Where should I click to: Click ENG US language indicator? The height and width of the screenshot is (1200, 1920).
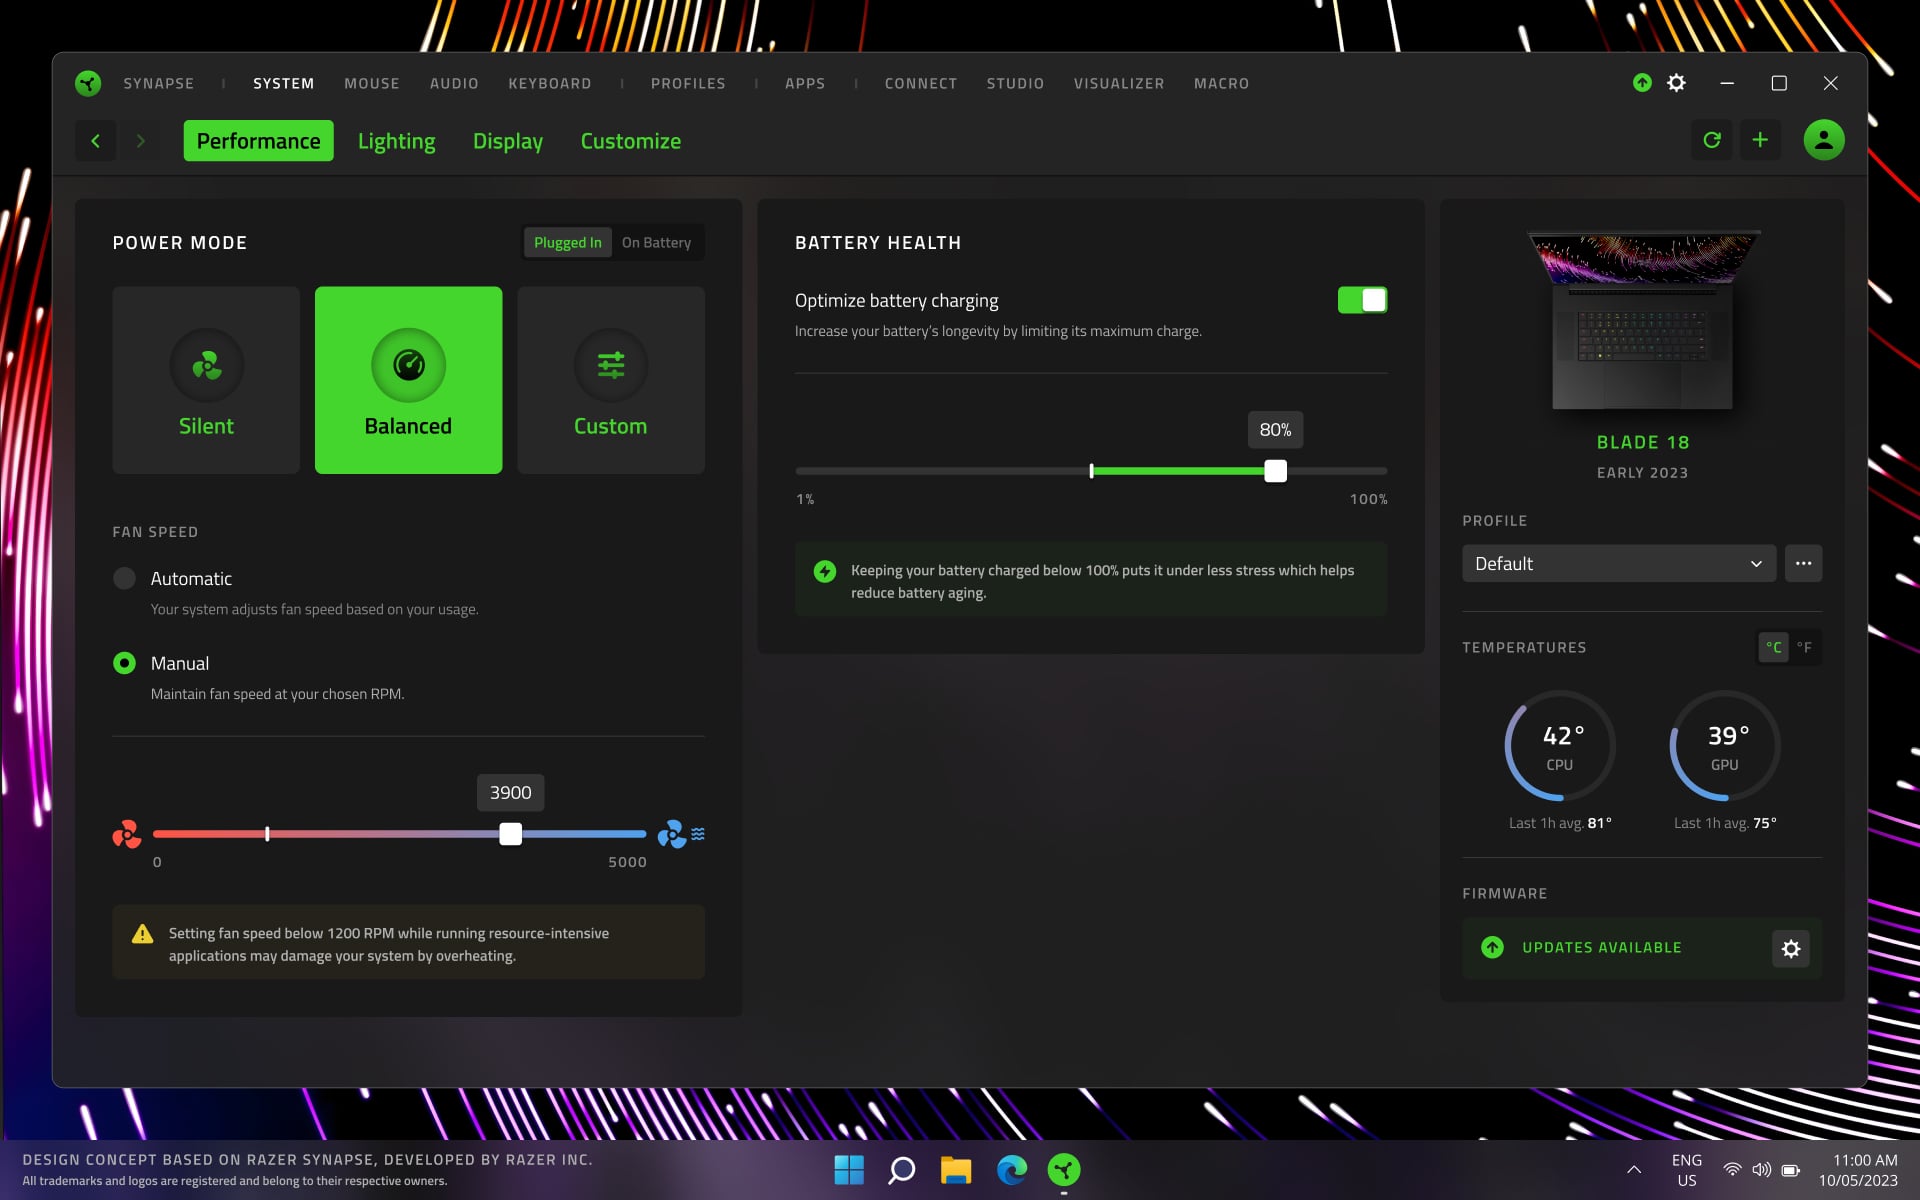pyautogui.click(x=1687, y=1170)
